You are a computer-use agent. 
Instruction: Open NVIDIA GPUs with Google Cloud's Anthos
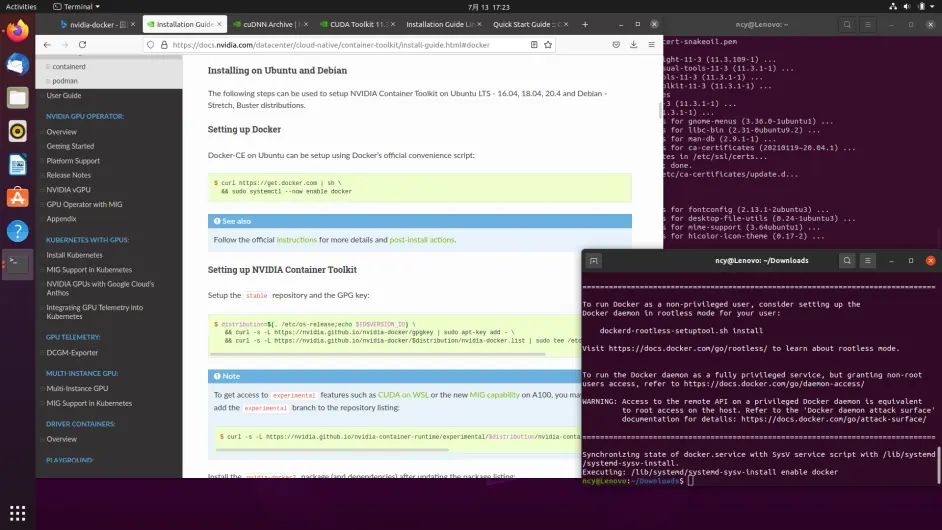pyautogui.click(x=100, y=288)
